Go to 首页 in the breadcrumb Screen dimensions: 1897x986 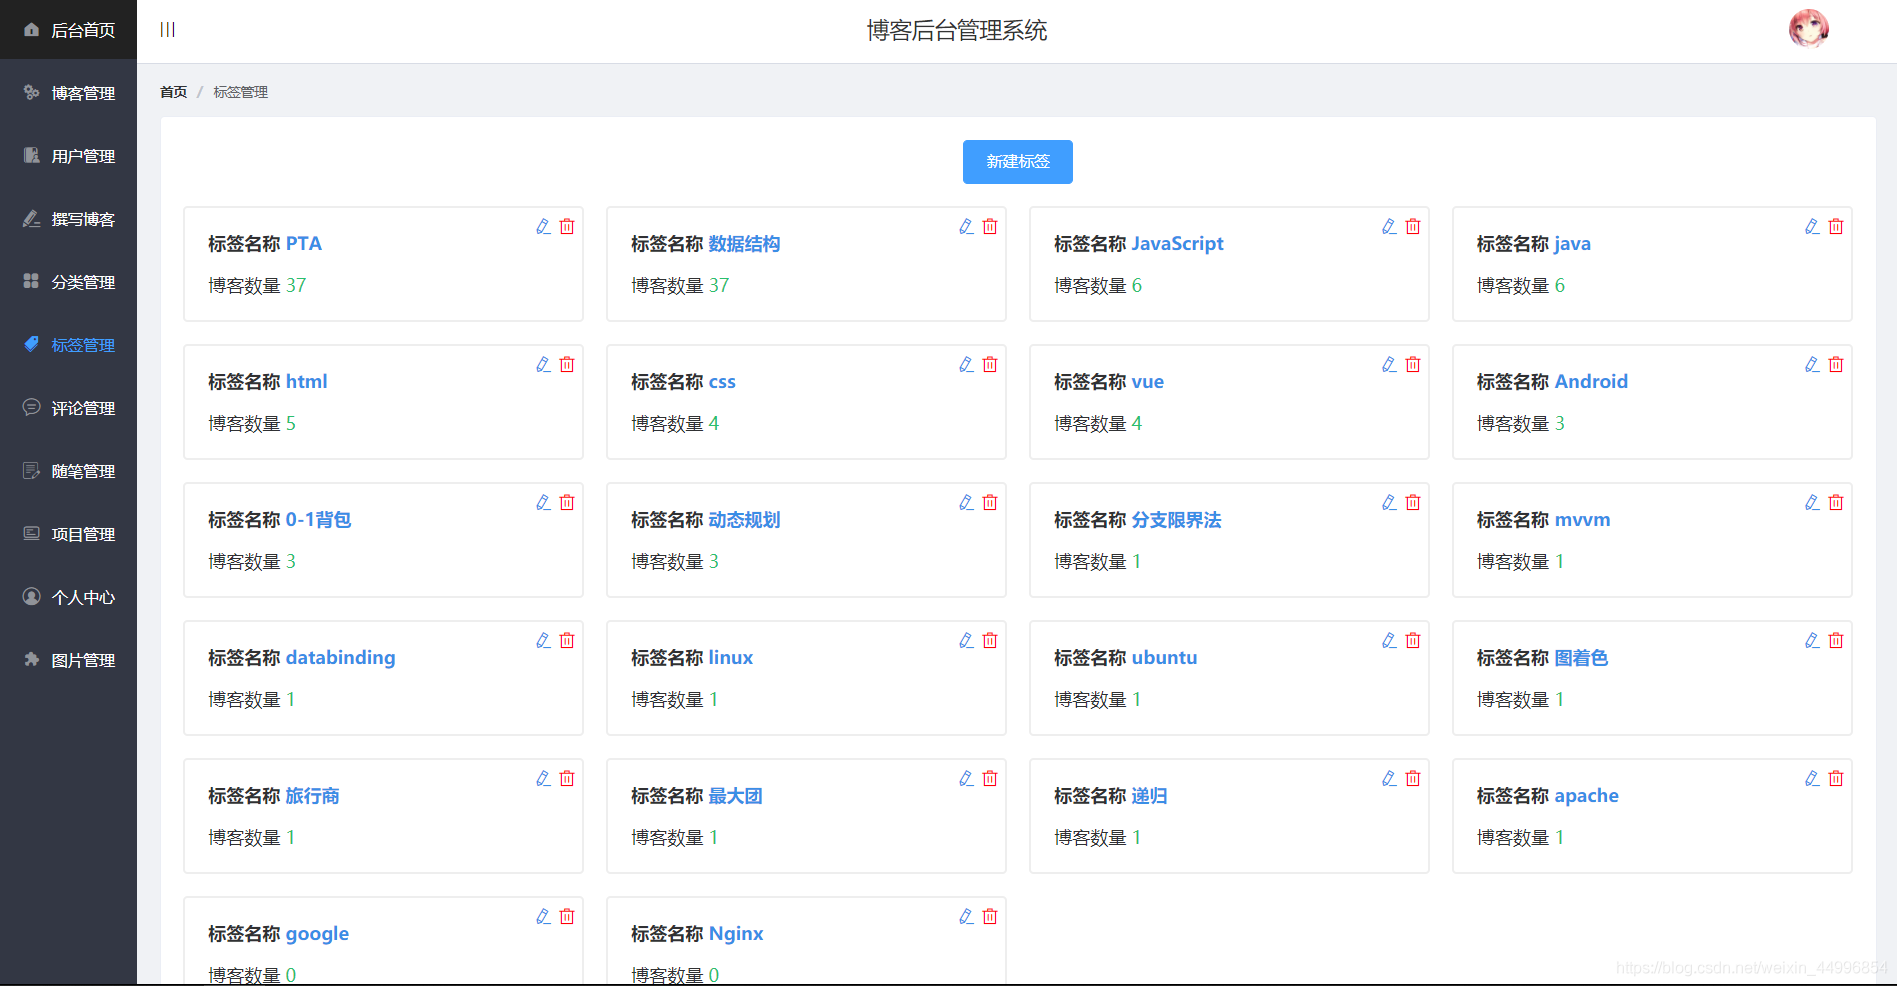[173, 92]
